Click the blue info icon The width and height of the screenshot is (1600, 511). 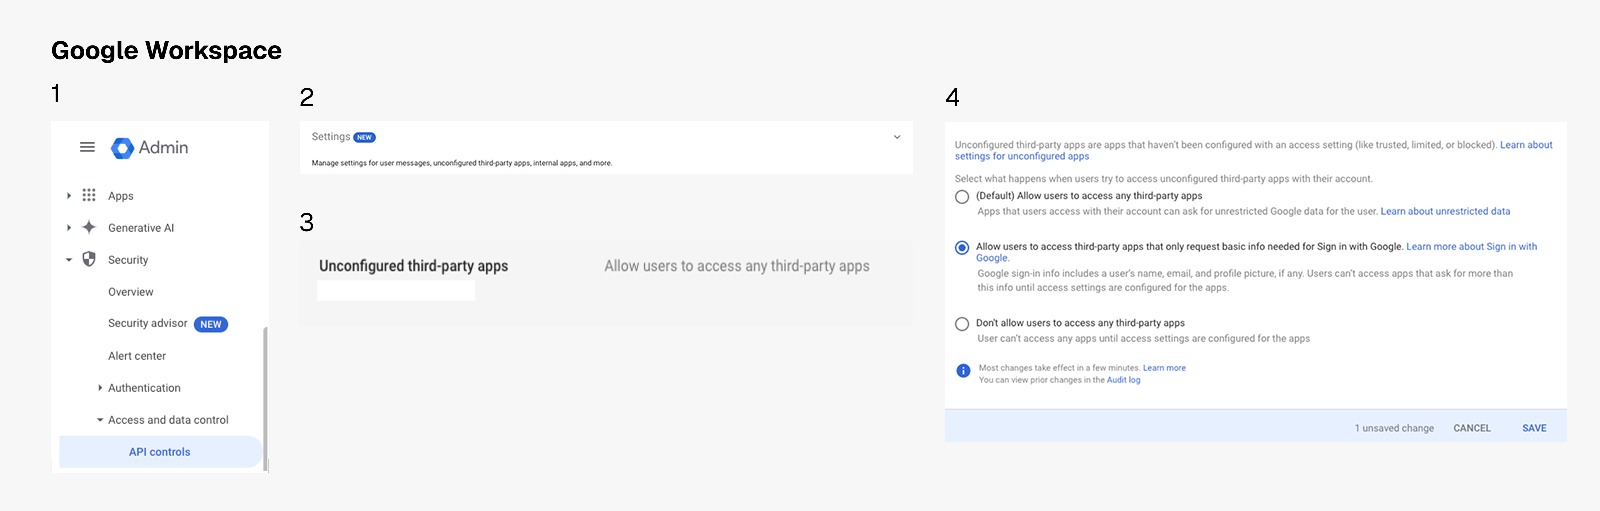coord(963,371)
